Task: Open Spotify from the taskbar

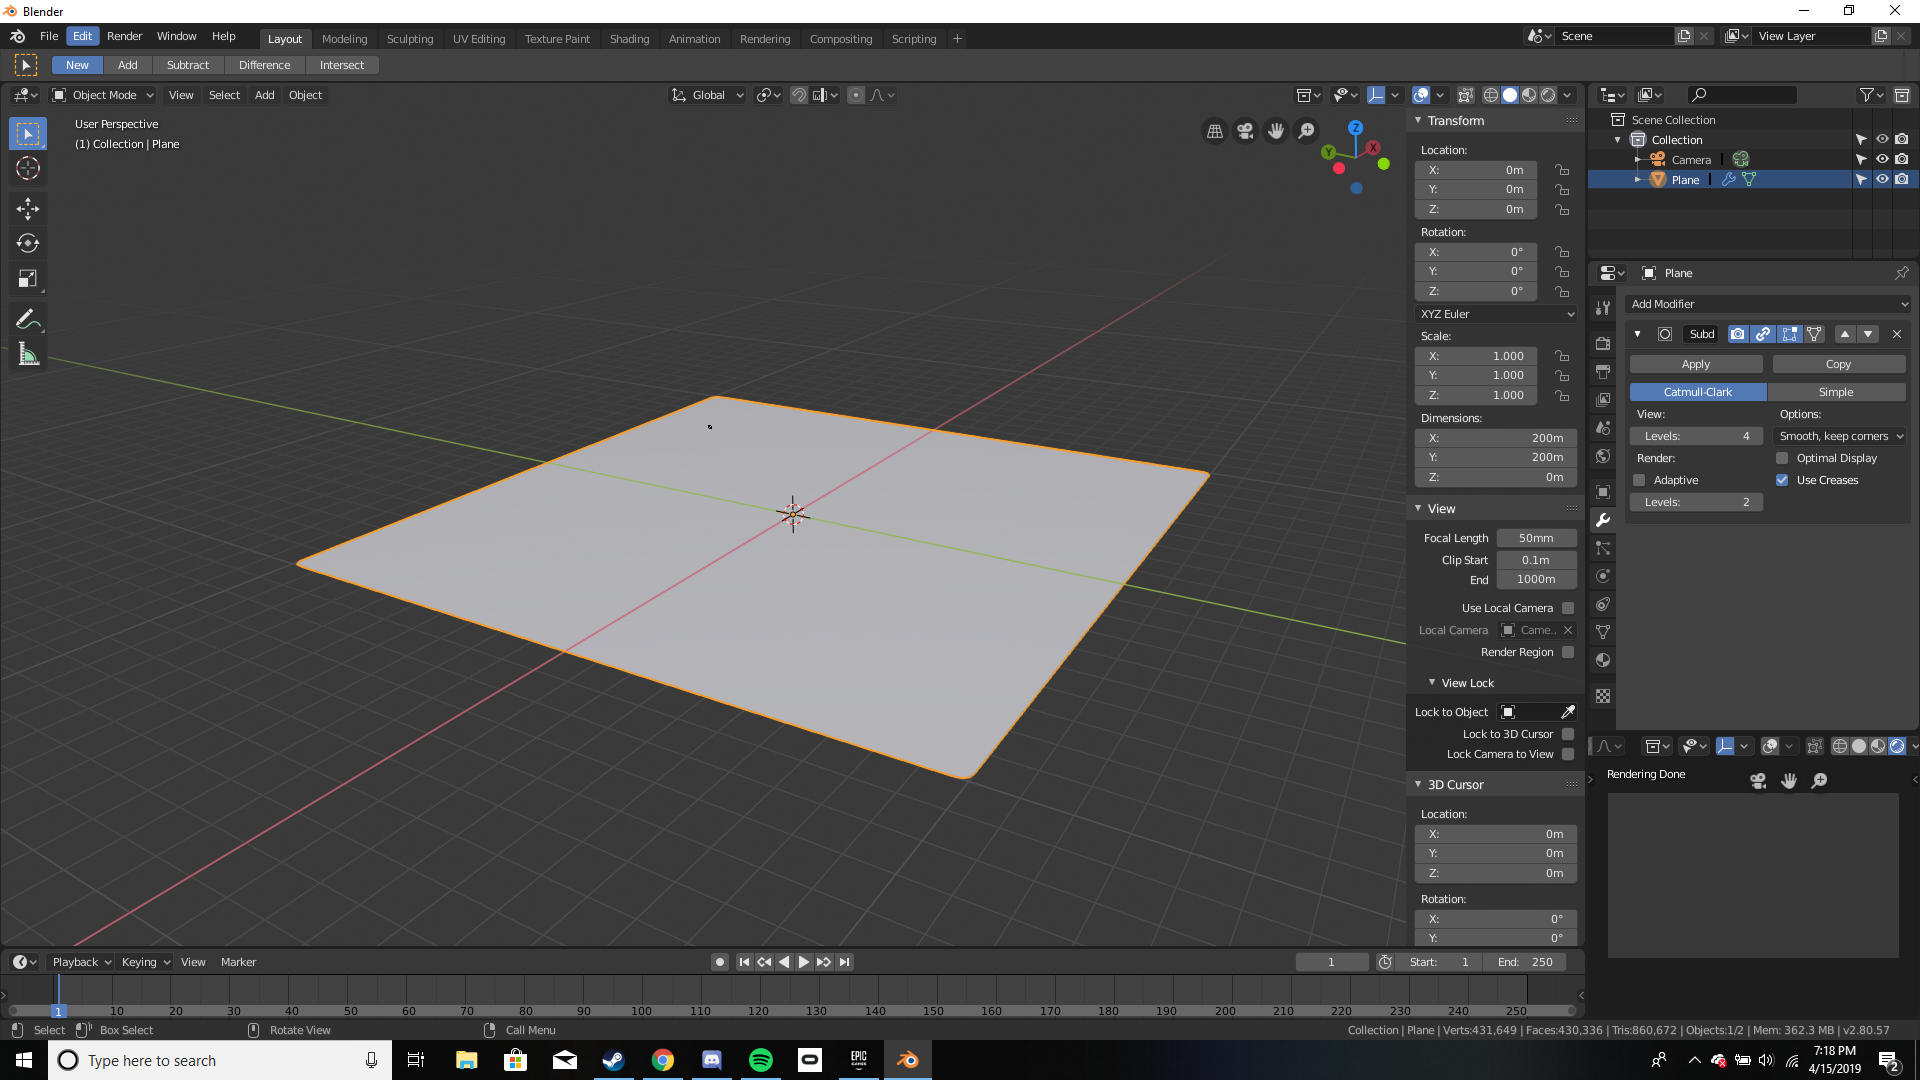Action: point(760,1060)
